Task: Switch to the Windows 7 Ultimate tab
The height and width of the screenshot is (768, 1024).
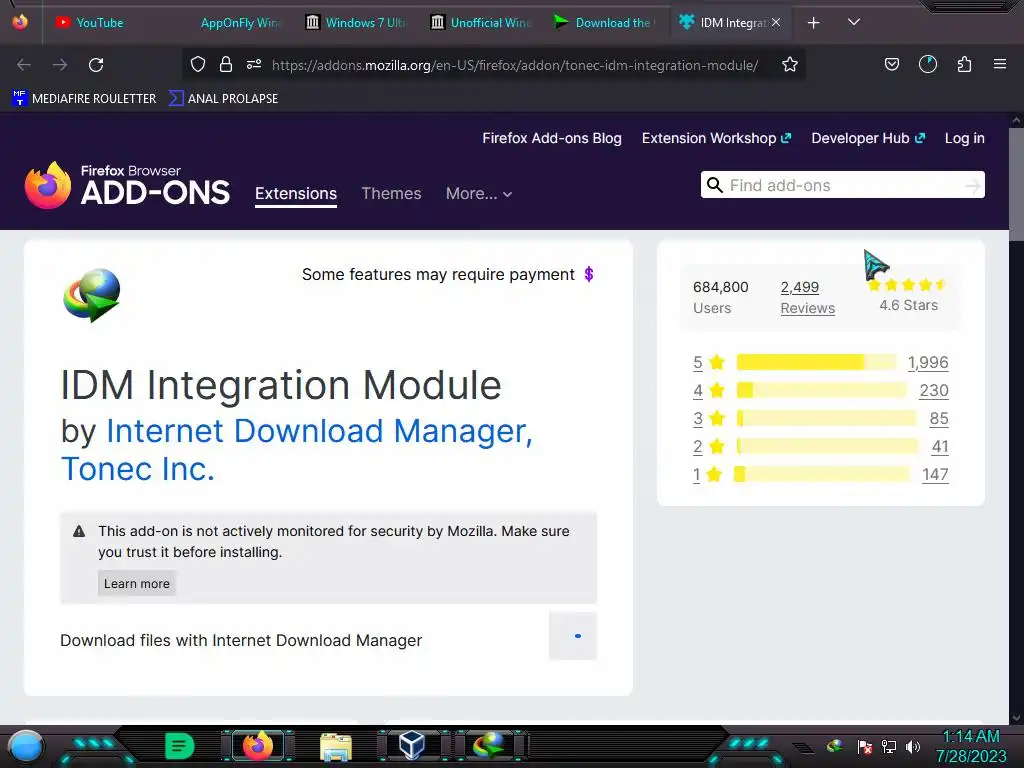Action: pos(356,23)
